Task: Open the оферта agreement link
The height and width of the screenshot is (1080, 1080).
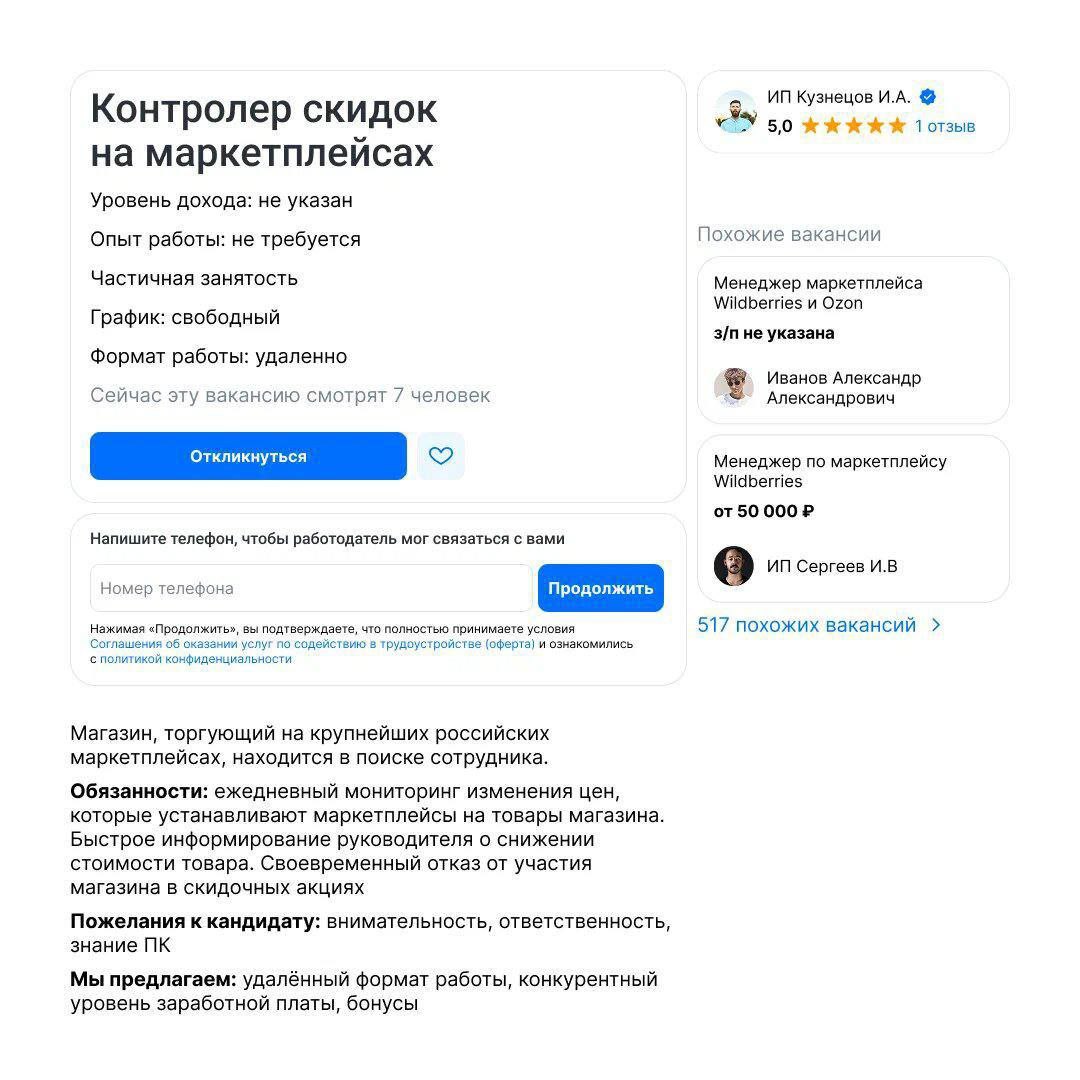Action: pos(312,644)
